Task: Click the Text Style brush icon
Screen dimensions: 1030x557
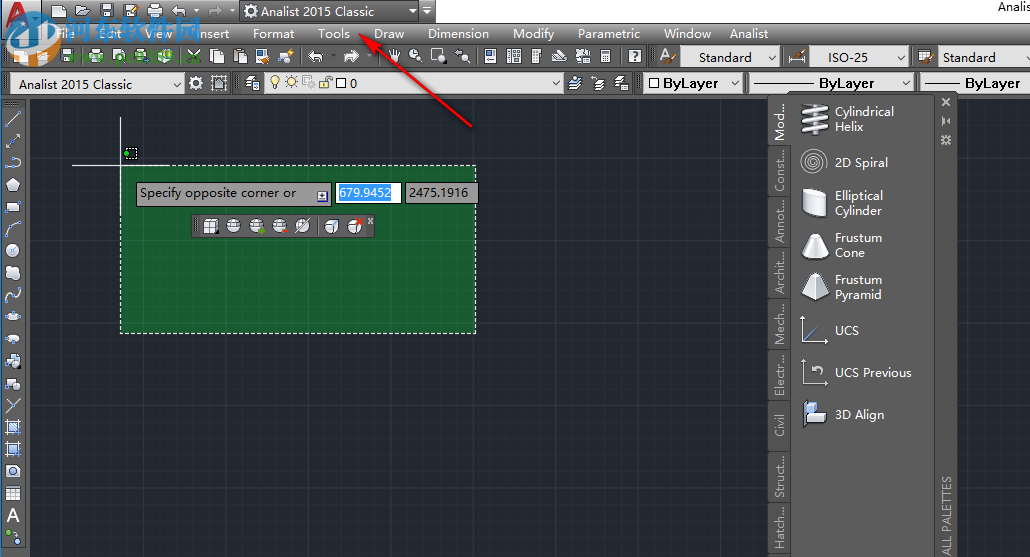Action: click(667, 56)
